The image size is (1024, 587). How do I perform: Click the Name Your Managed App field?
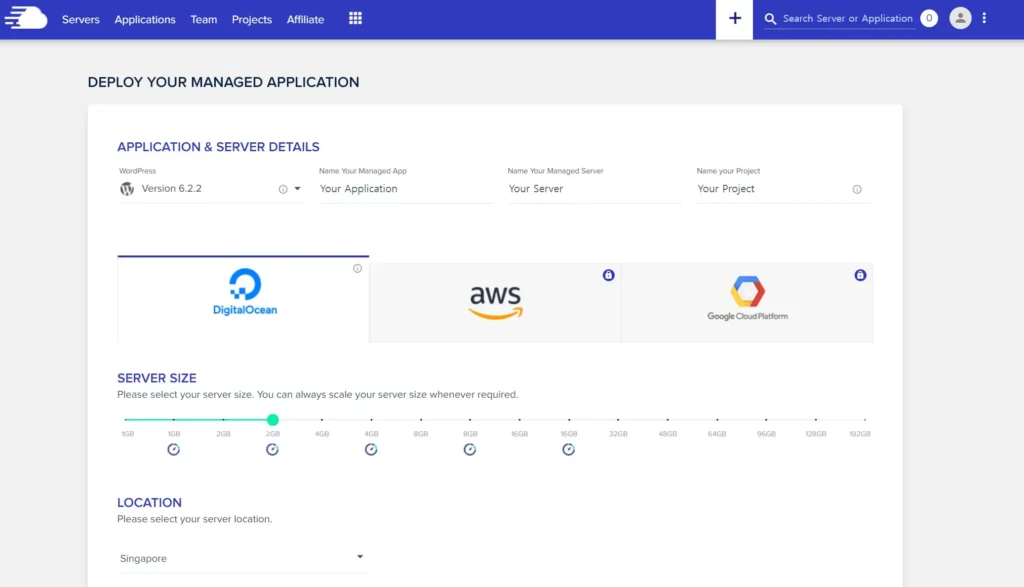pos(406,189)
